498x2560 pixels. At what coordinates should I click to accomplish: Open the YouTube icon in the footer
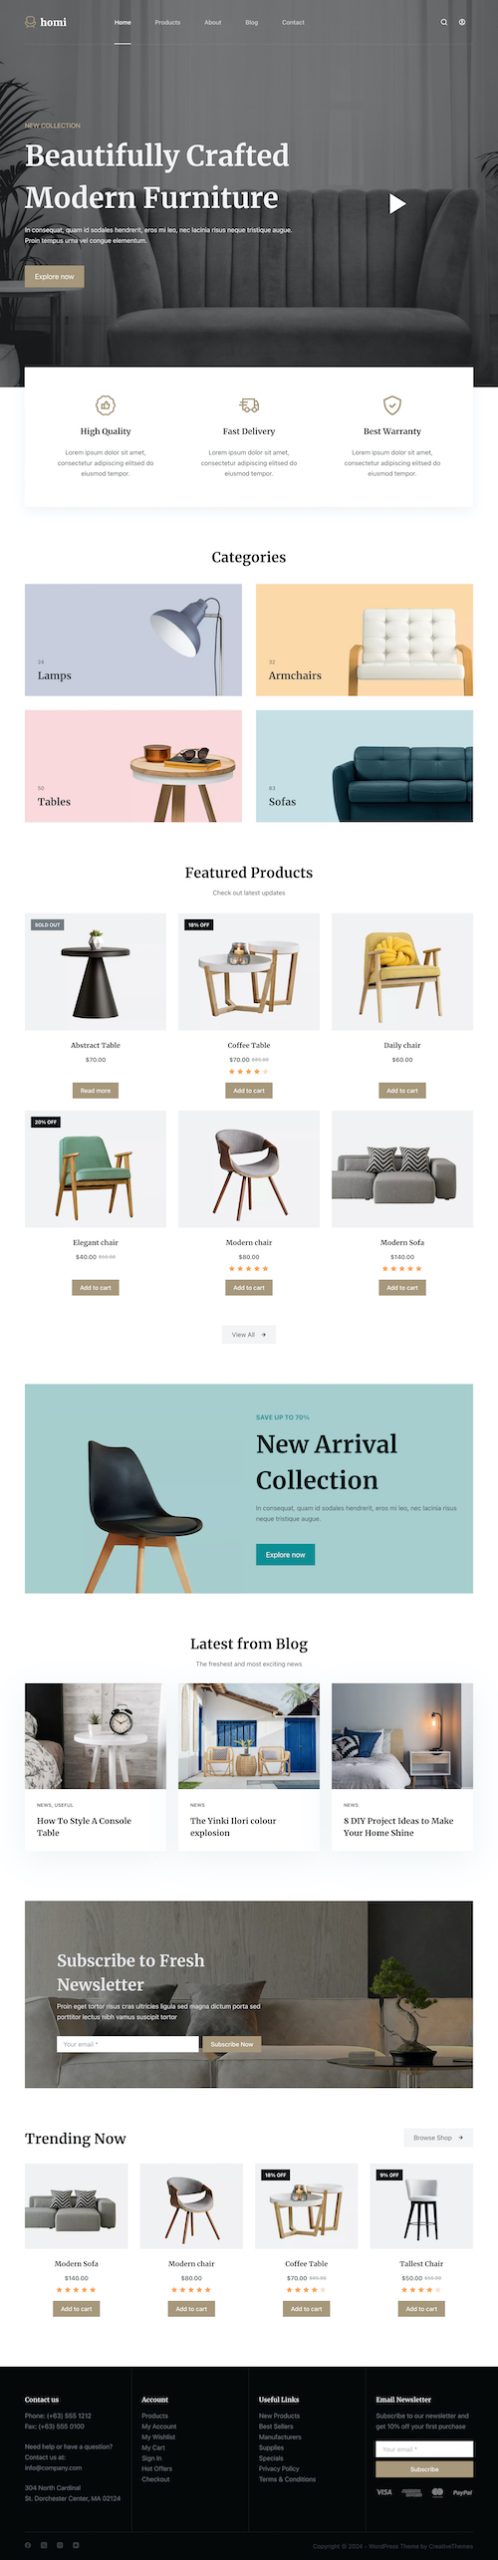click(76, 2545)
